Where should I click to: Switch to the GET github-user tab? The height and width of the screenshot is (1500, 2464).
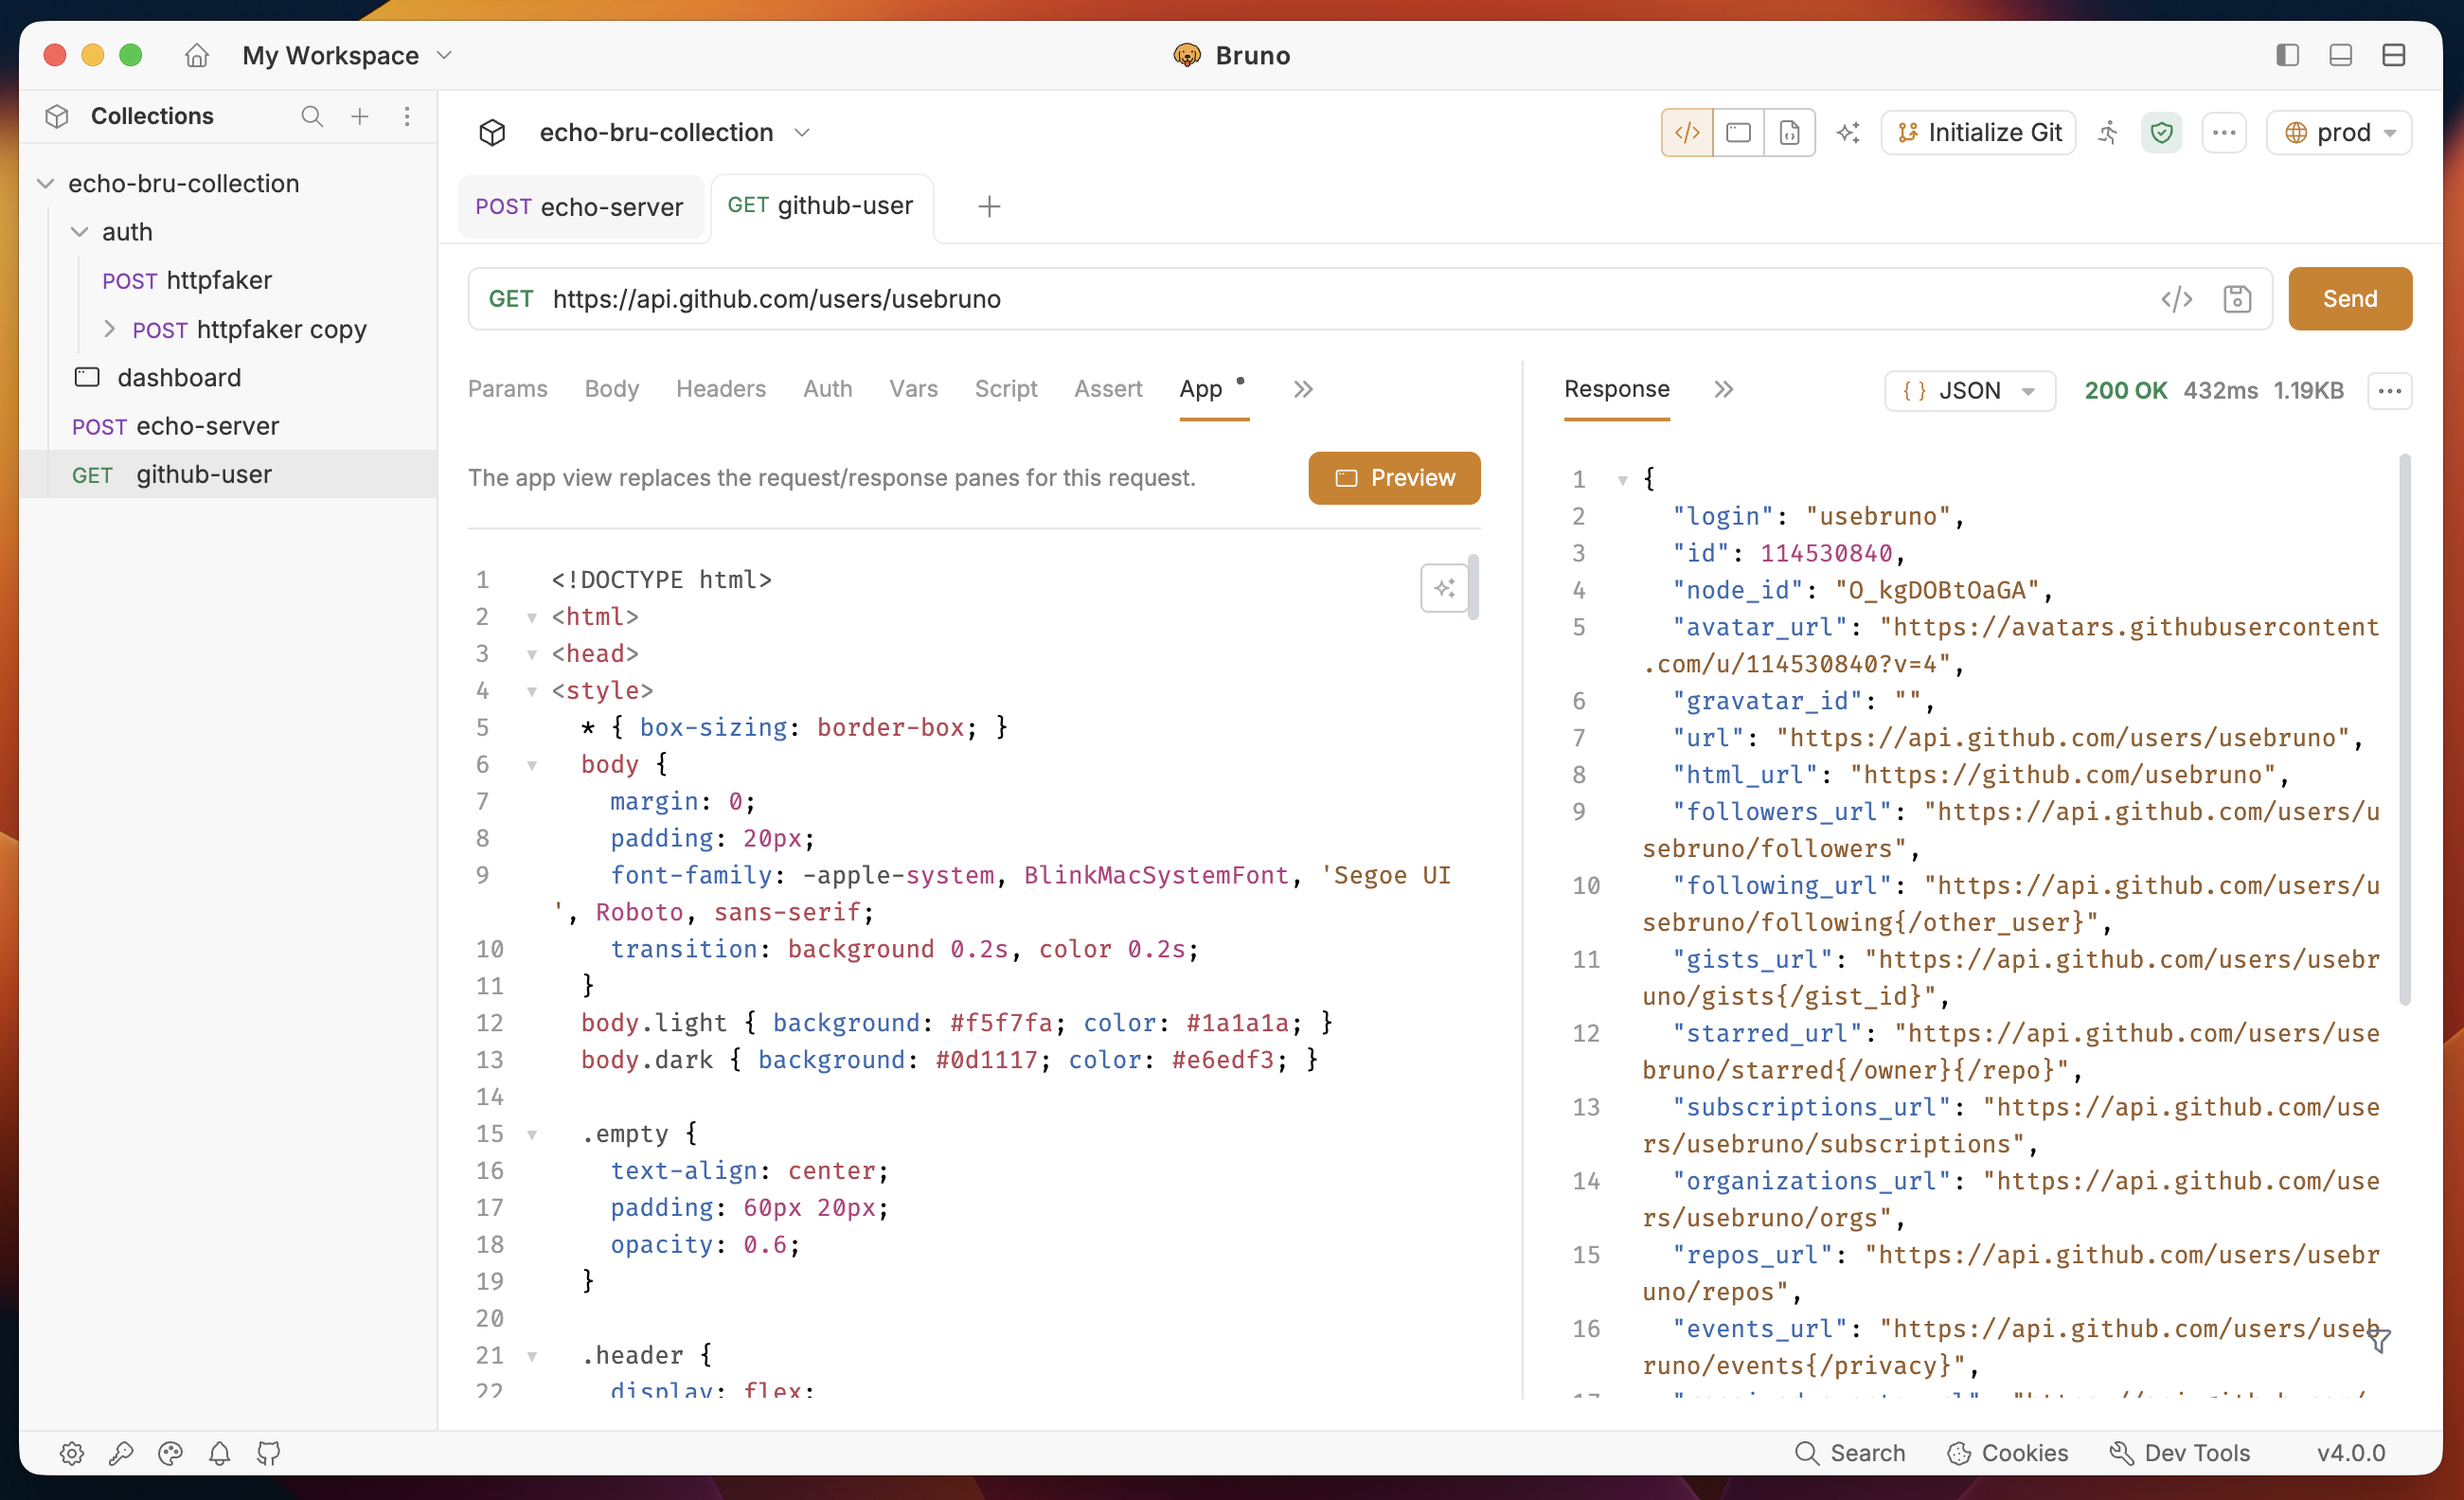click(821, 206)
